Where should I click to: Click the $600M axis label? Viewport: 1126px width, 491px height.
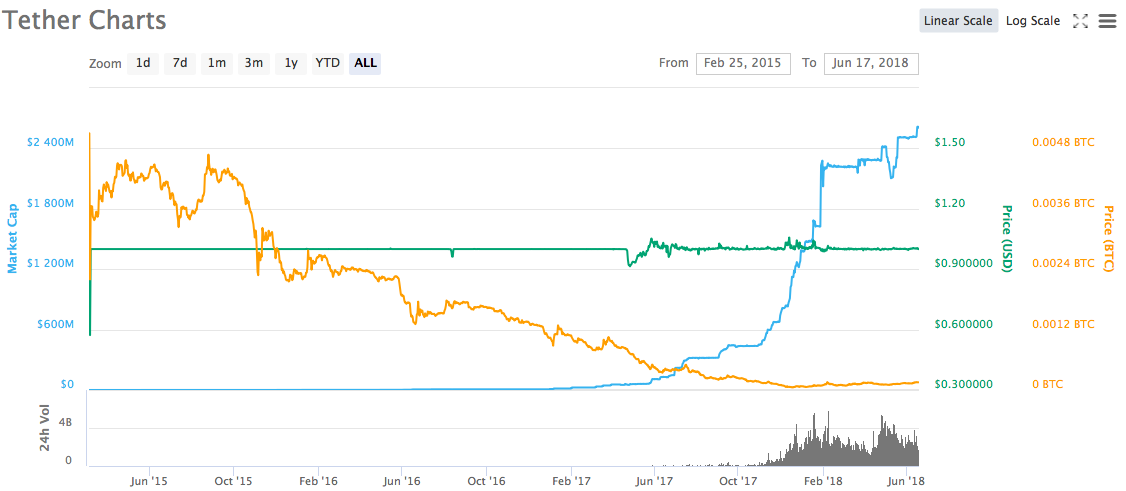coord(55,324)
